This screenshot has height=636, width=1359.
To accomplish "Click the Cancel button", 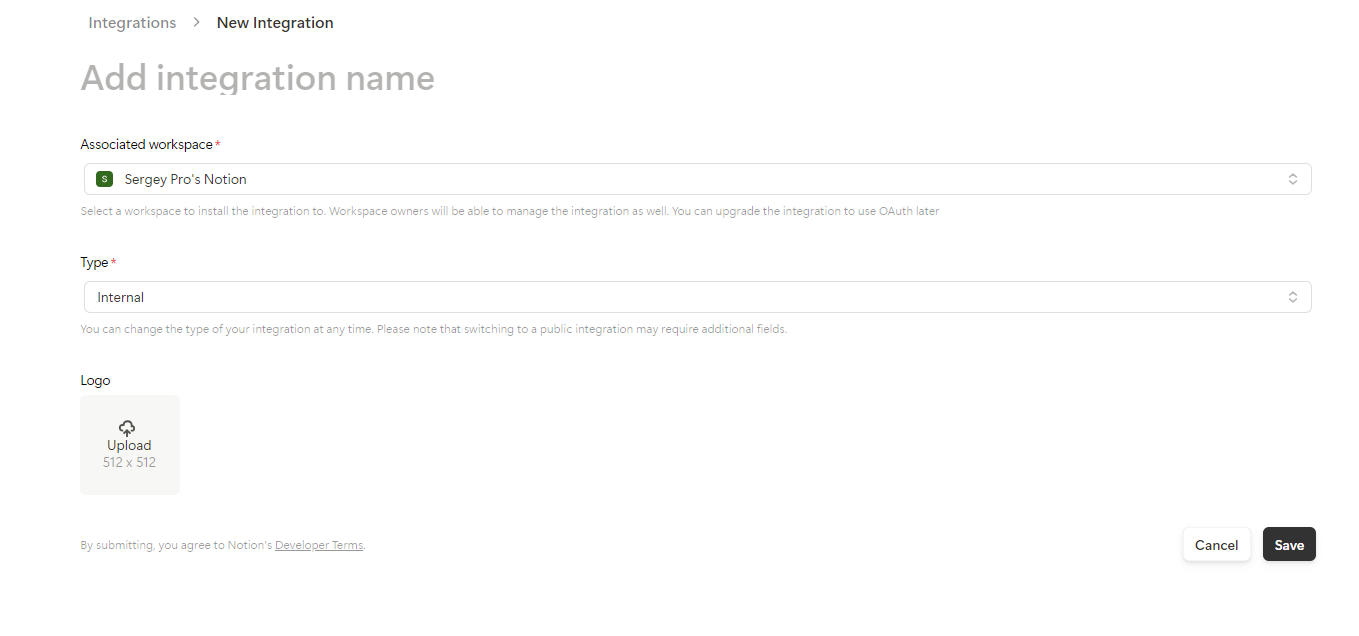I will pos(1216,545).
